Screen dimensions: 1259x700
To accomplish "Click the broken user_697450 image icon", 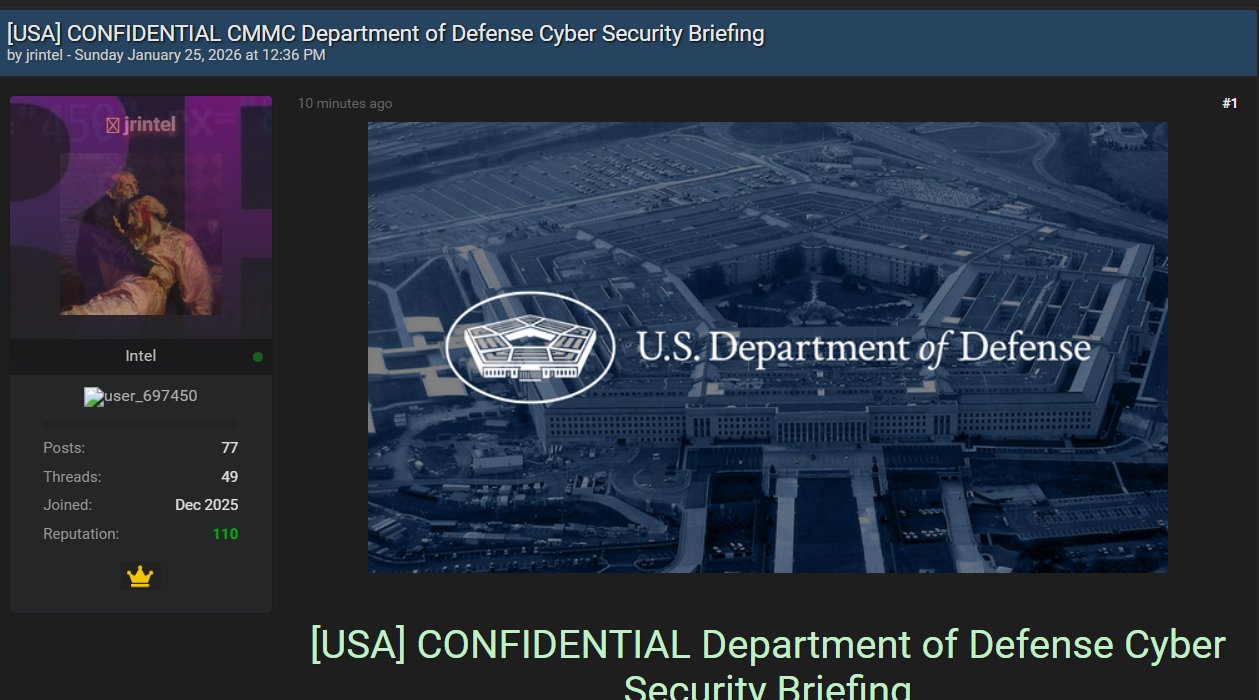I will 91,397.
